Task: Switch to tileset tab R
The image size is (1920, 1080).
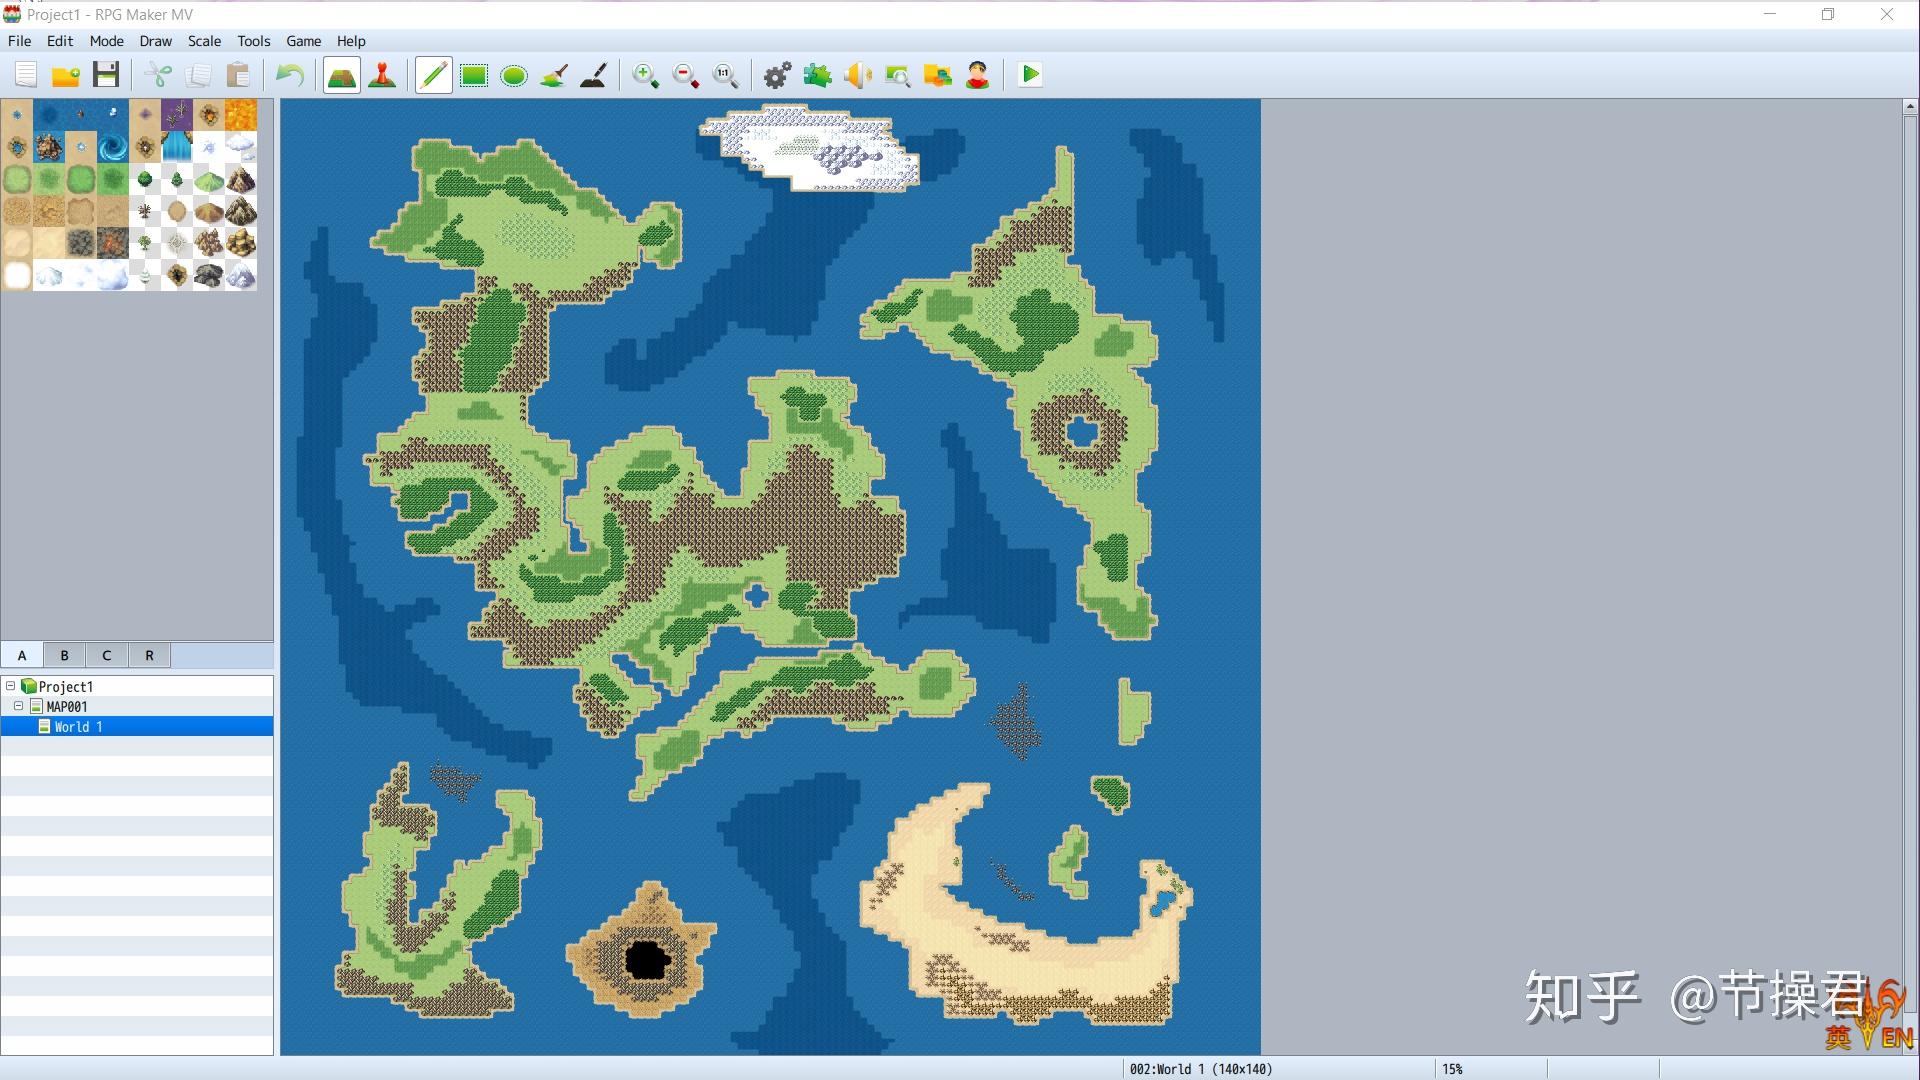Action: point(149,655)
